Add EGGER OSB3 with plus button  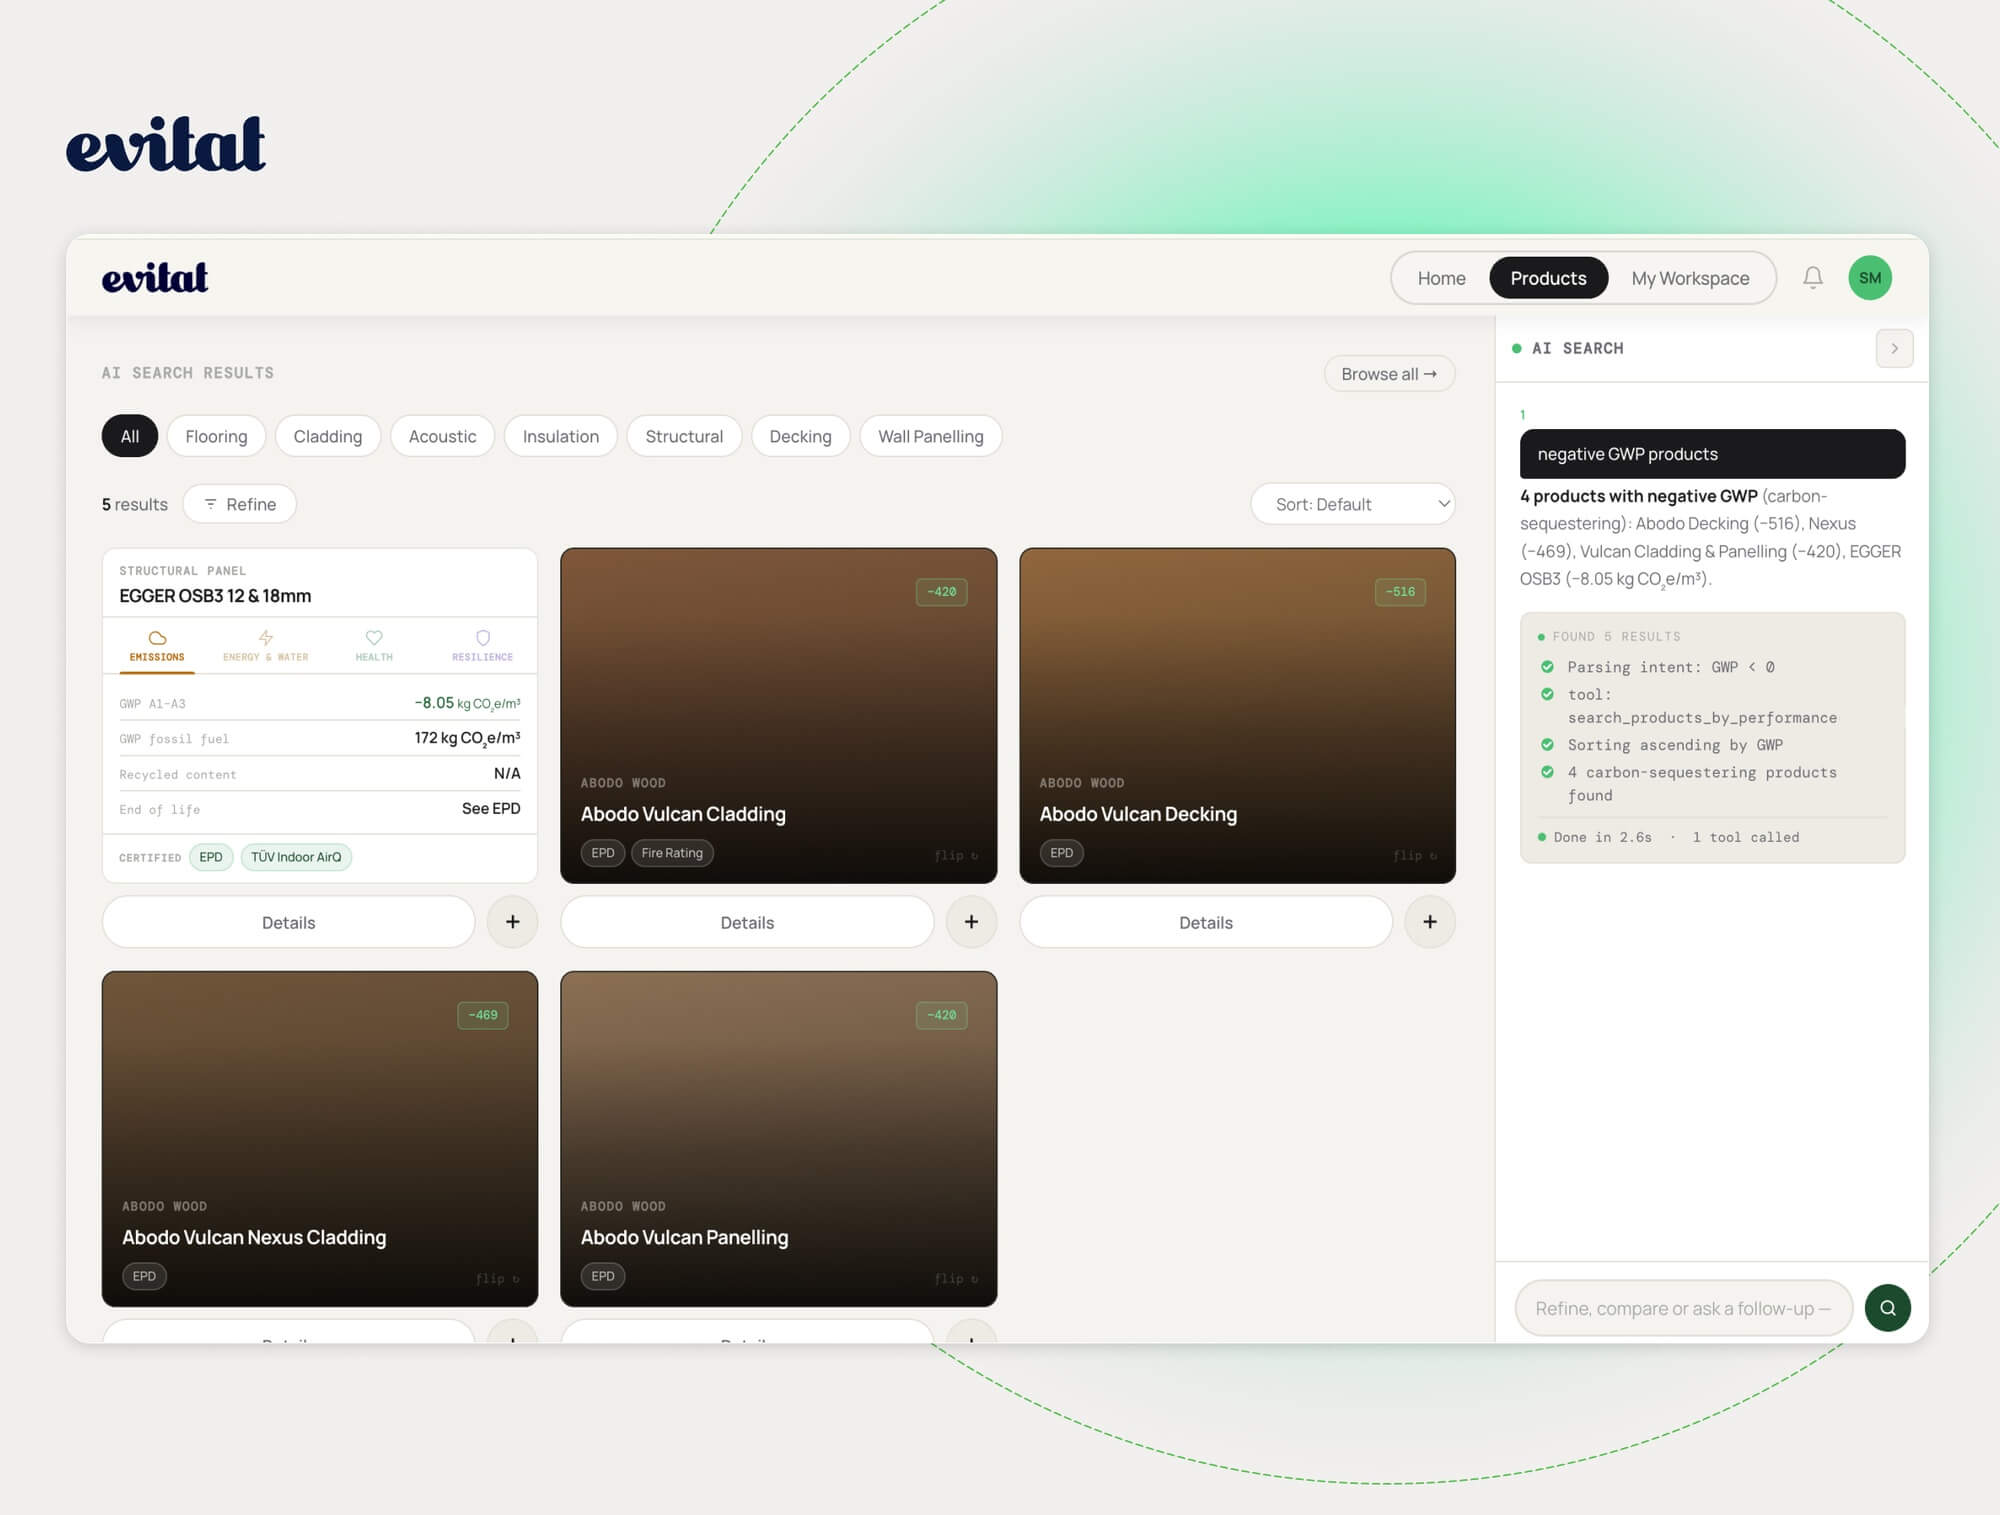coord(512,922)
